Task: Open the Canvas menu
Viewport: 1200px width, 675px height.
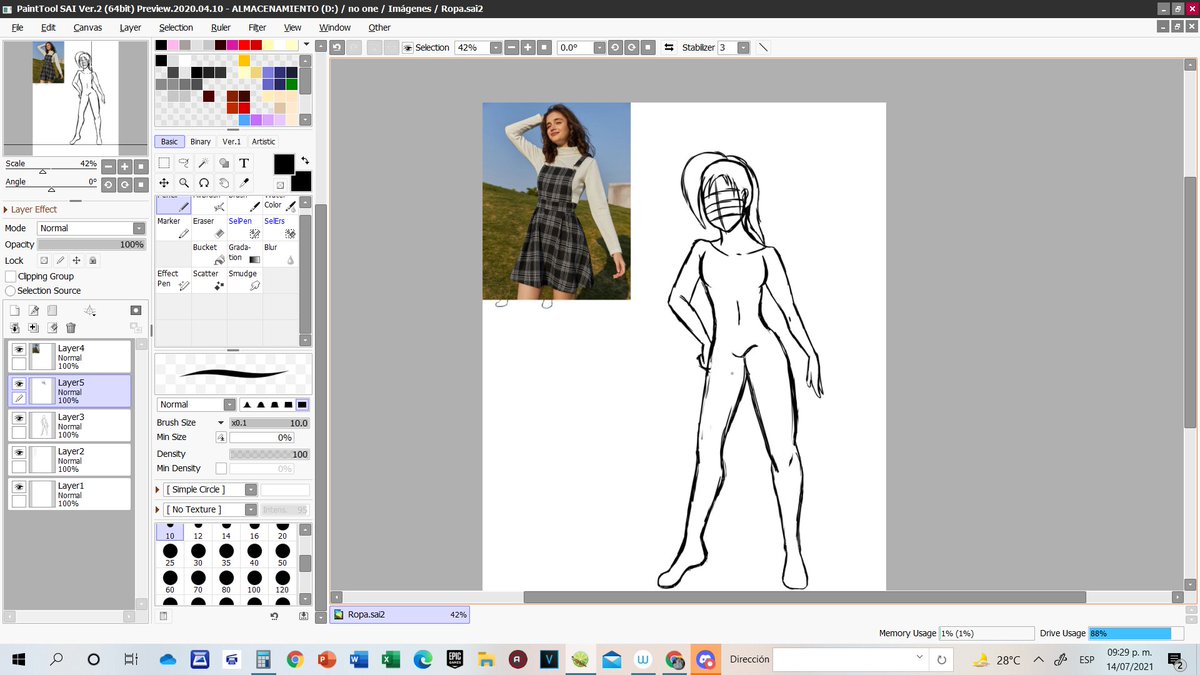Action: (87, 27)
